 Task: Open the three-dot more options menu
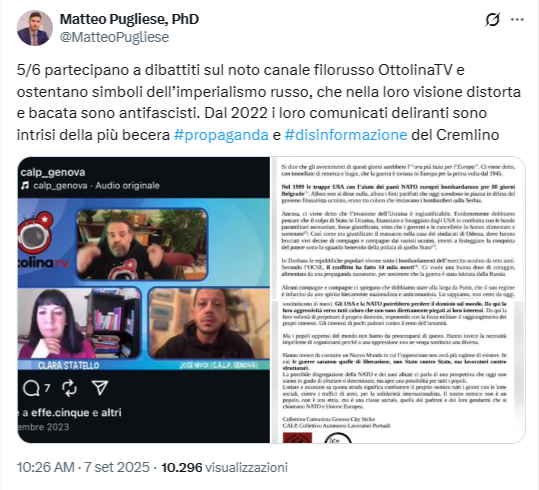click(x=517, y=20)
